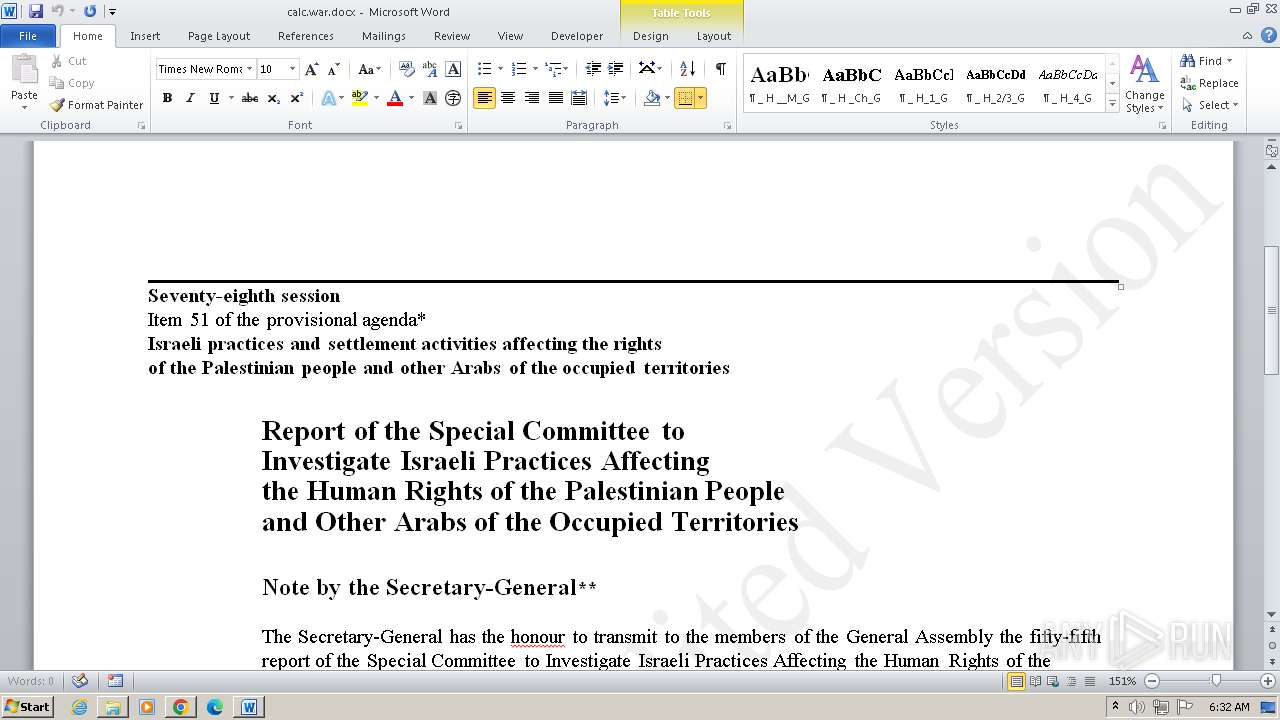This screenshot has width=1280, height=720.
Task: Apply the font color red A
Action: coord(395,98)
